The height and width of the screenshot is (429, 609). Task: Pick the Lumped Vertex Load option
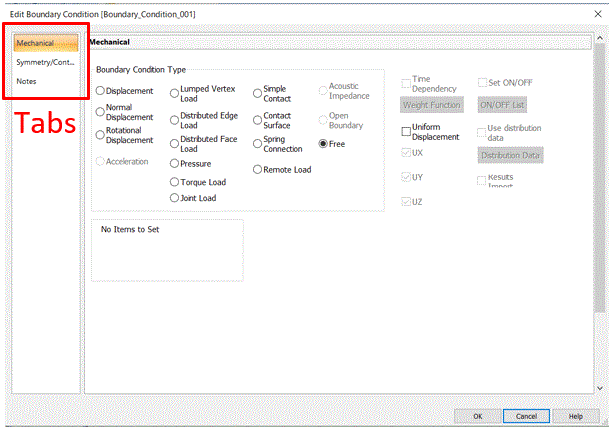tap(174, 91)
